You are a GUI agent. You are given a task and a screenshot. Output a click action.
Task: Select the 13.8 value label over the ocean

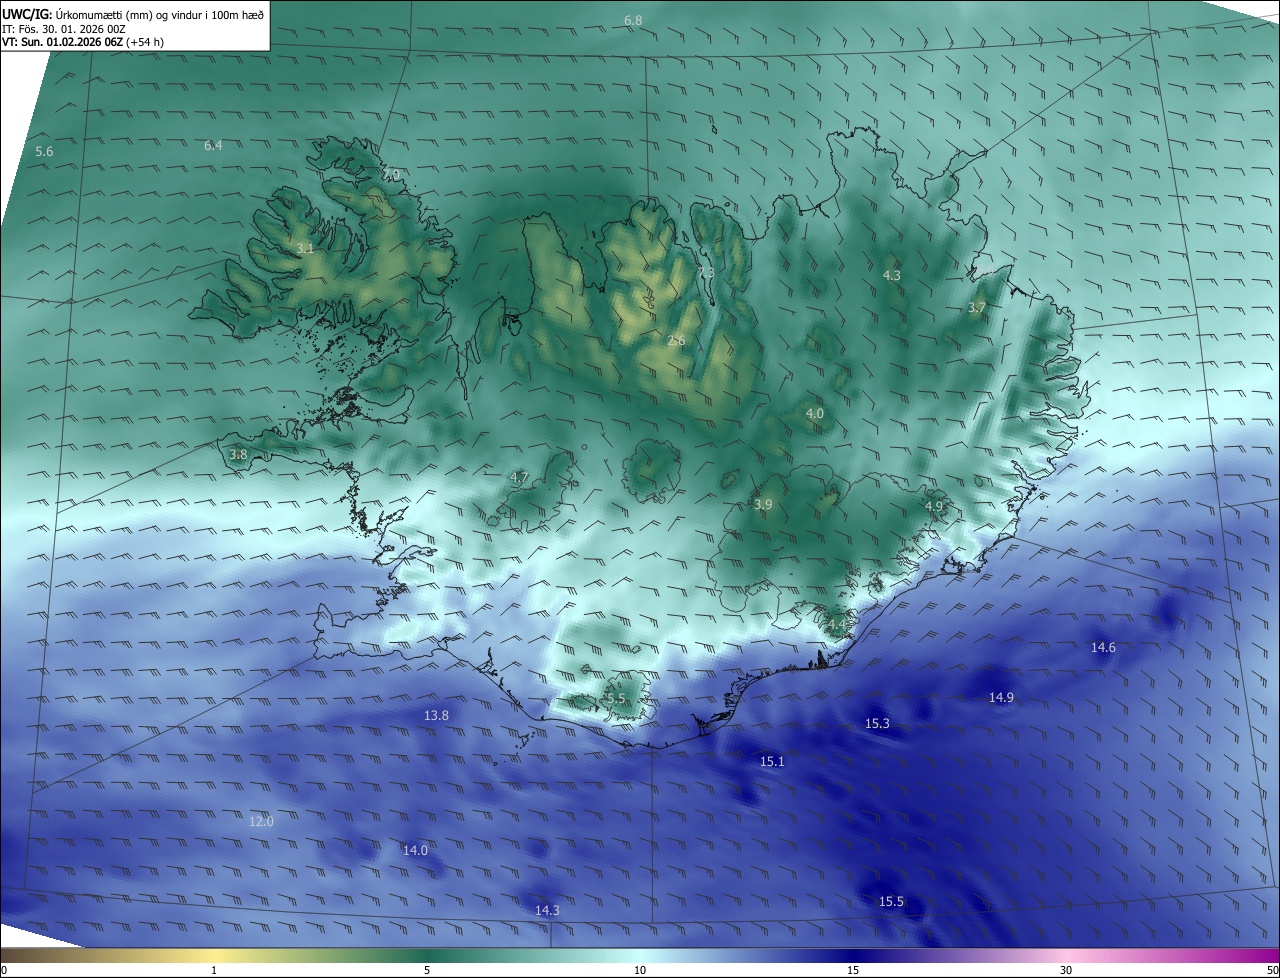click(436, 715)
